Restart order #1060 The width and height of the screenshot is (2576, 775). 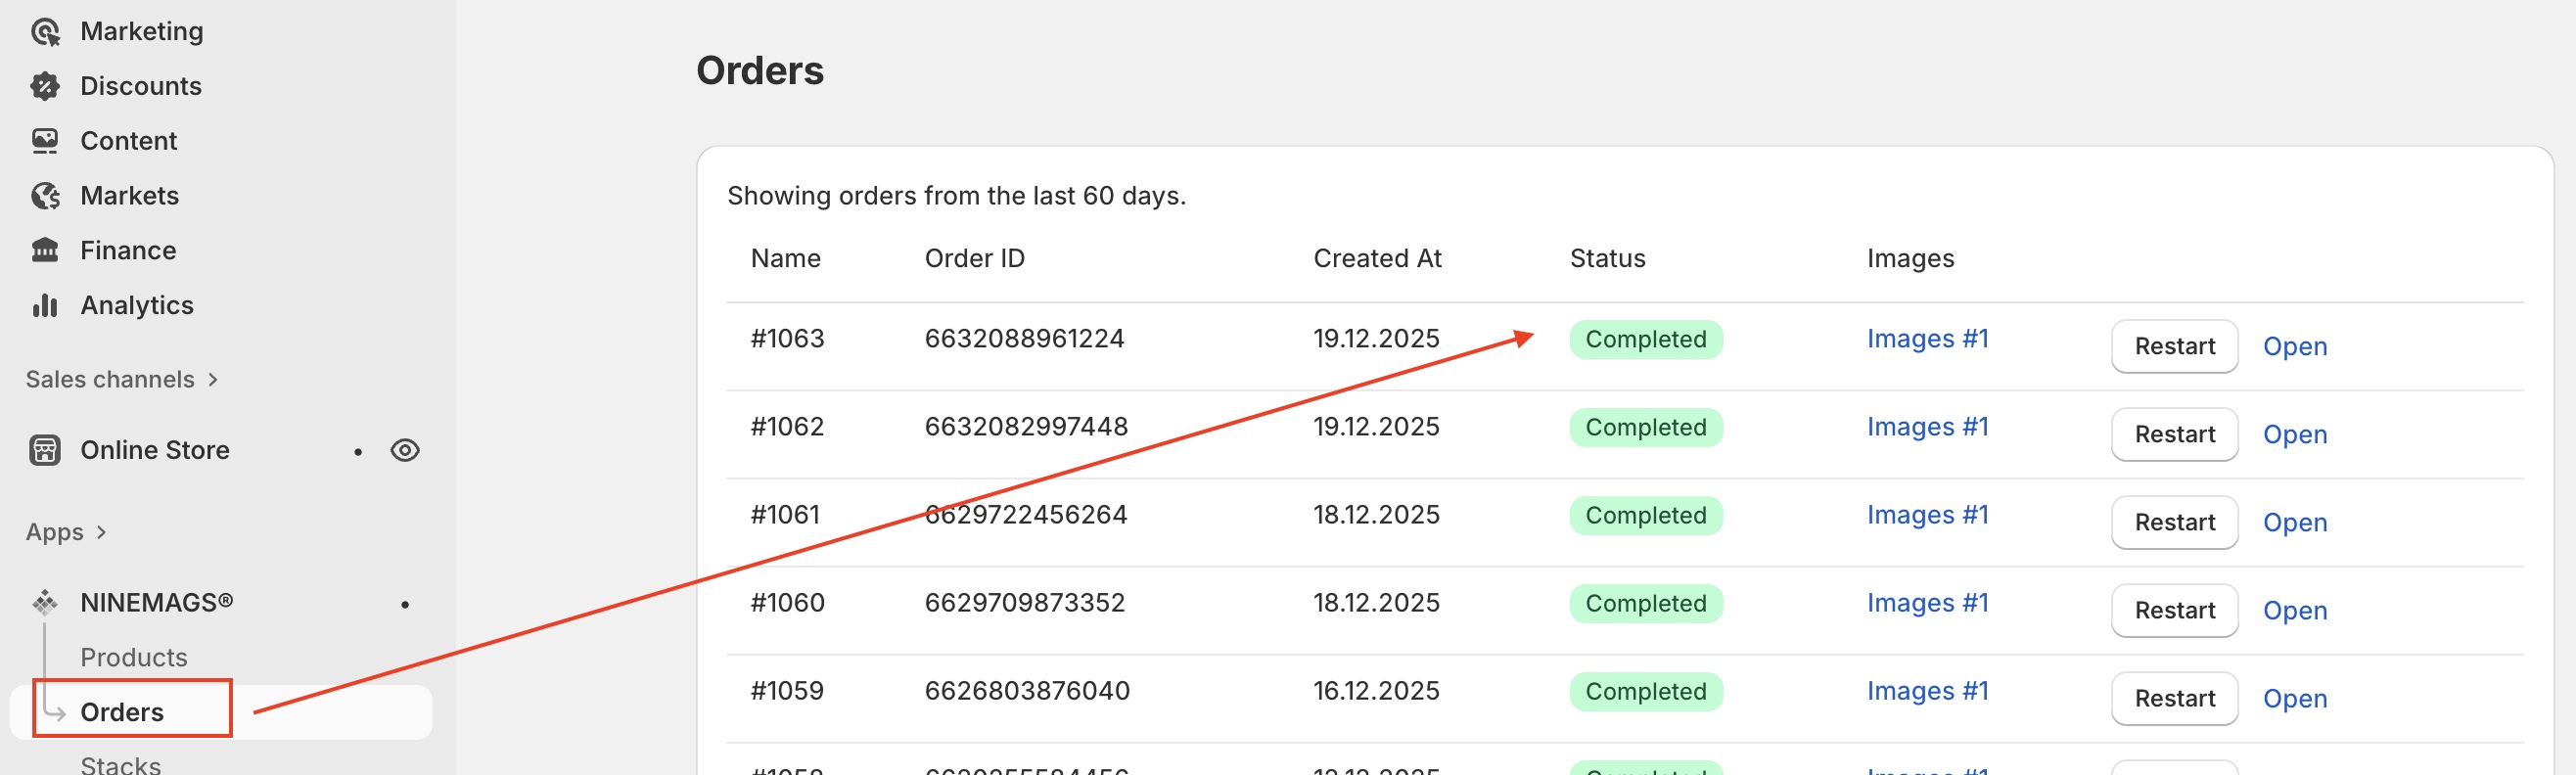pos(2174,610)
